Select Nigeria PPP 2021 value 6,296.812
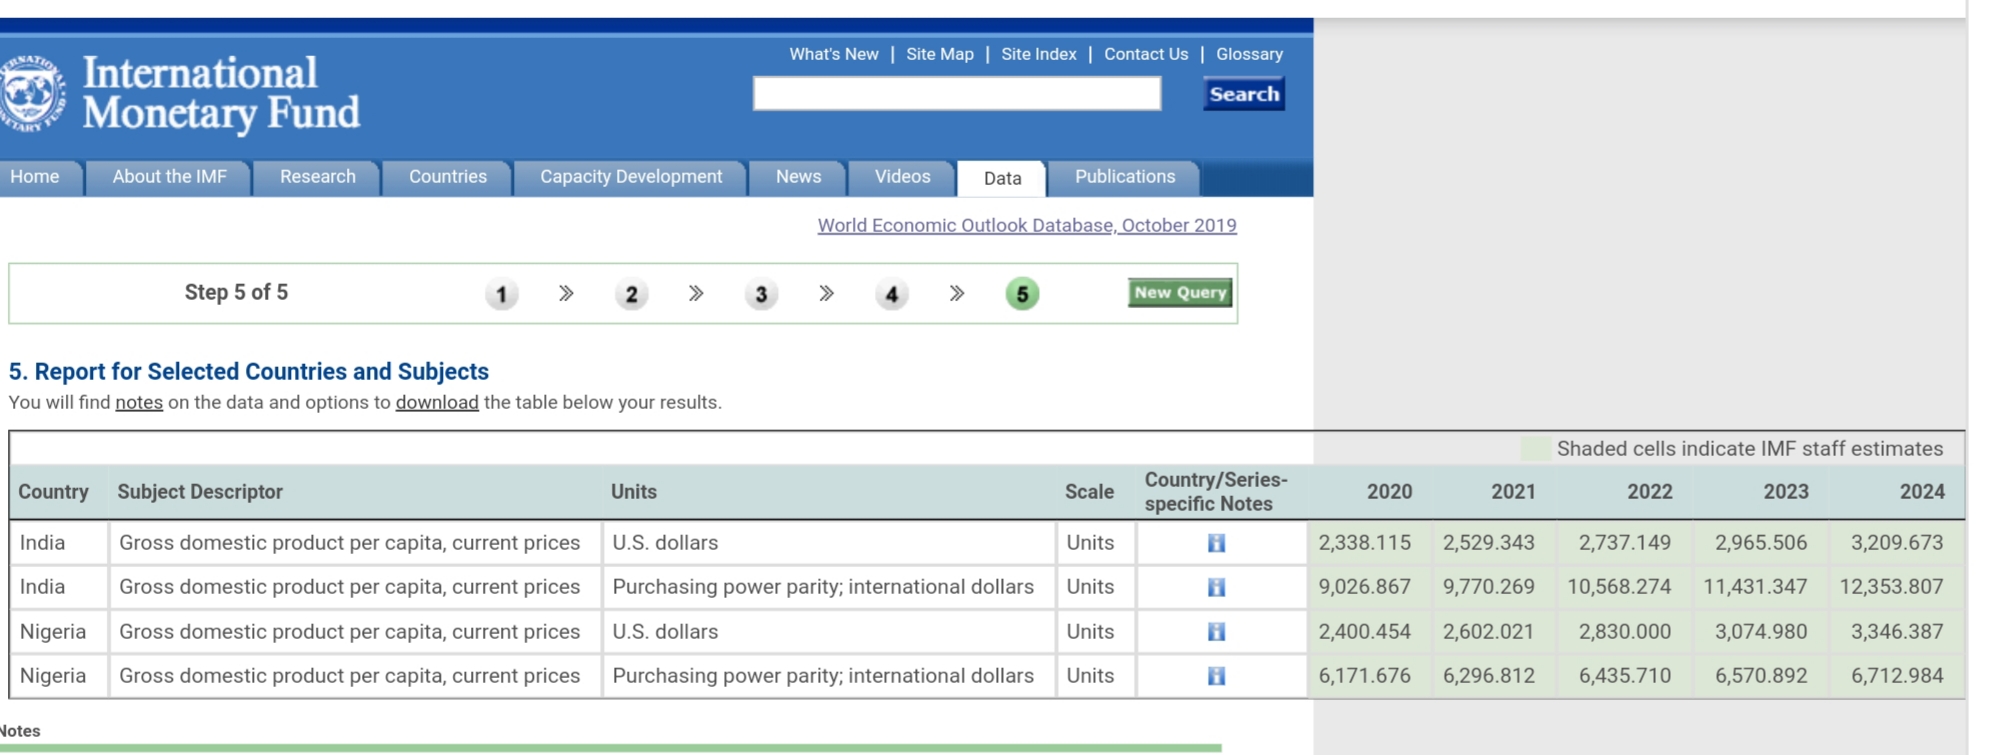The height and width of the screenshot is (755, 1997). [1488, 676]
